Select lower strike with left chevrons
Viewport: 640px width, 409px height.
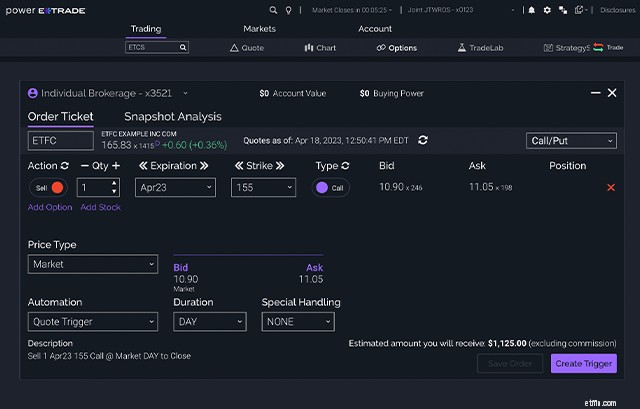pyautogui.click(x=239, y=166)
